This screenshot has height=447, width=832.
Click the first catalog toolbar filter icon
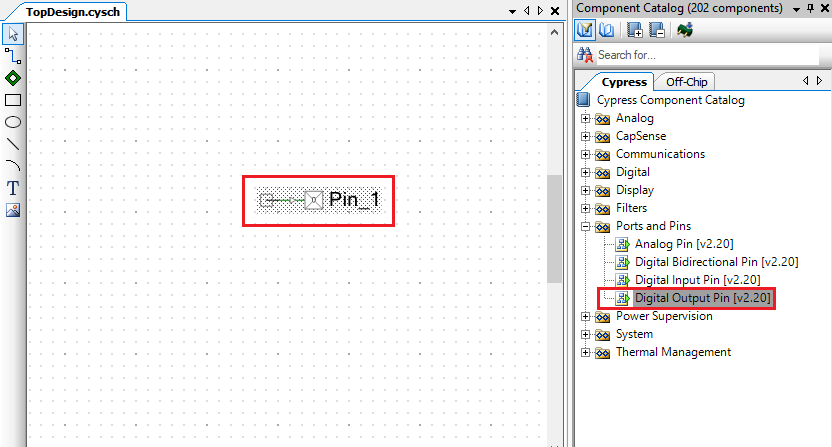point(585,30)
